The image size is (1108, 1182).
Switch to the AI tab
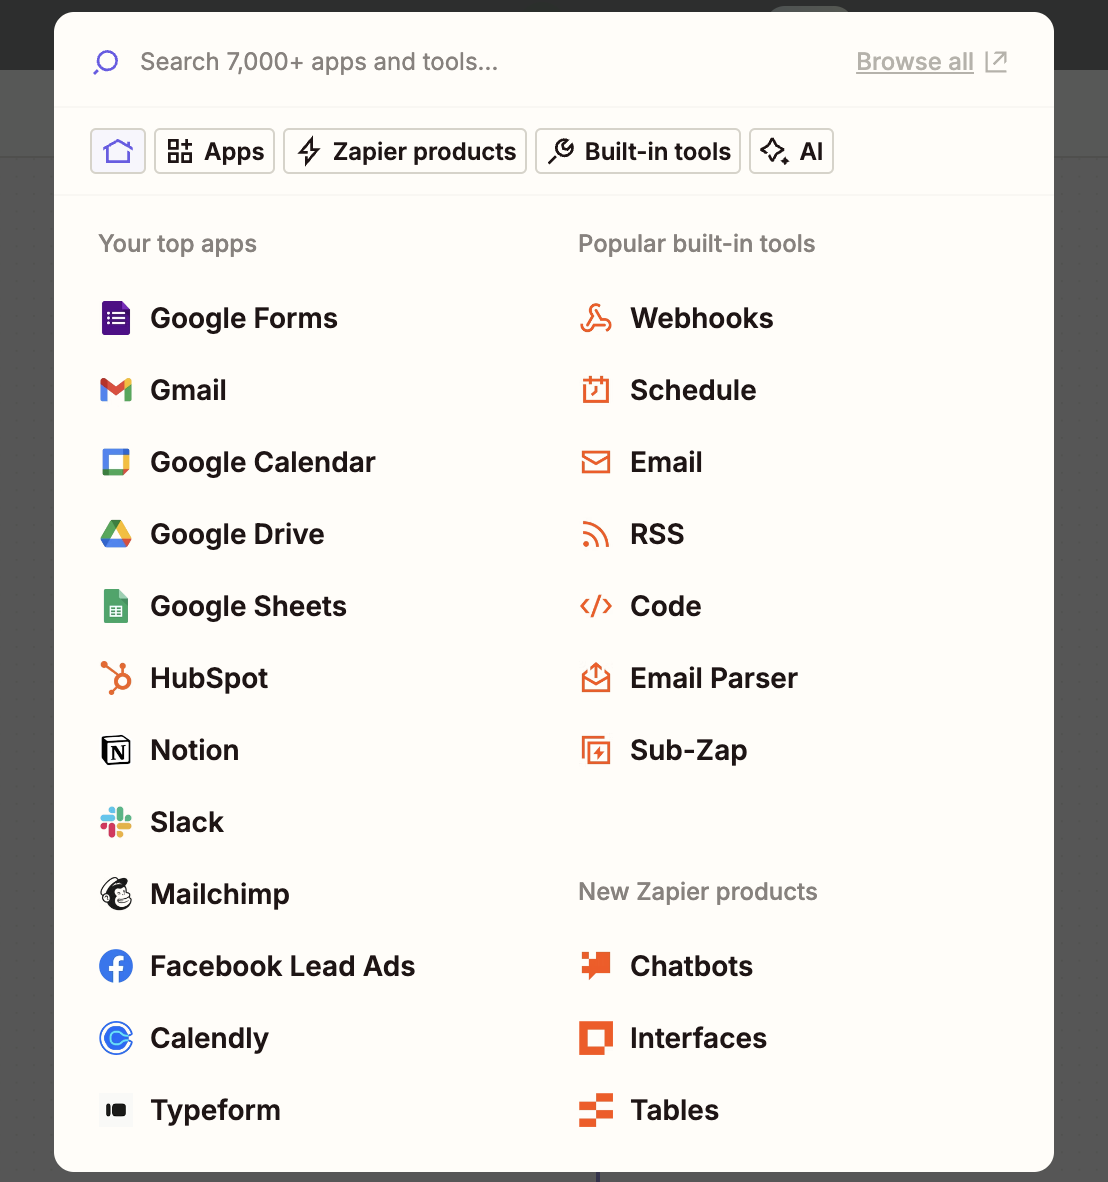[791, 151]
